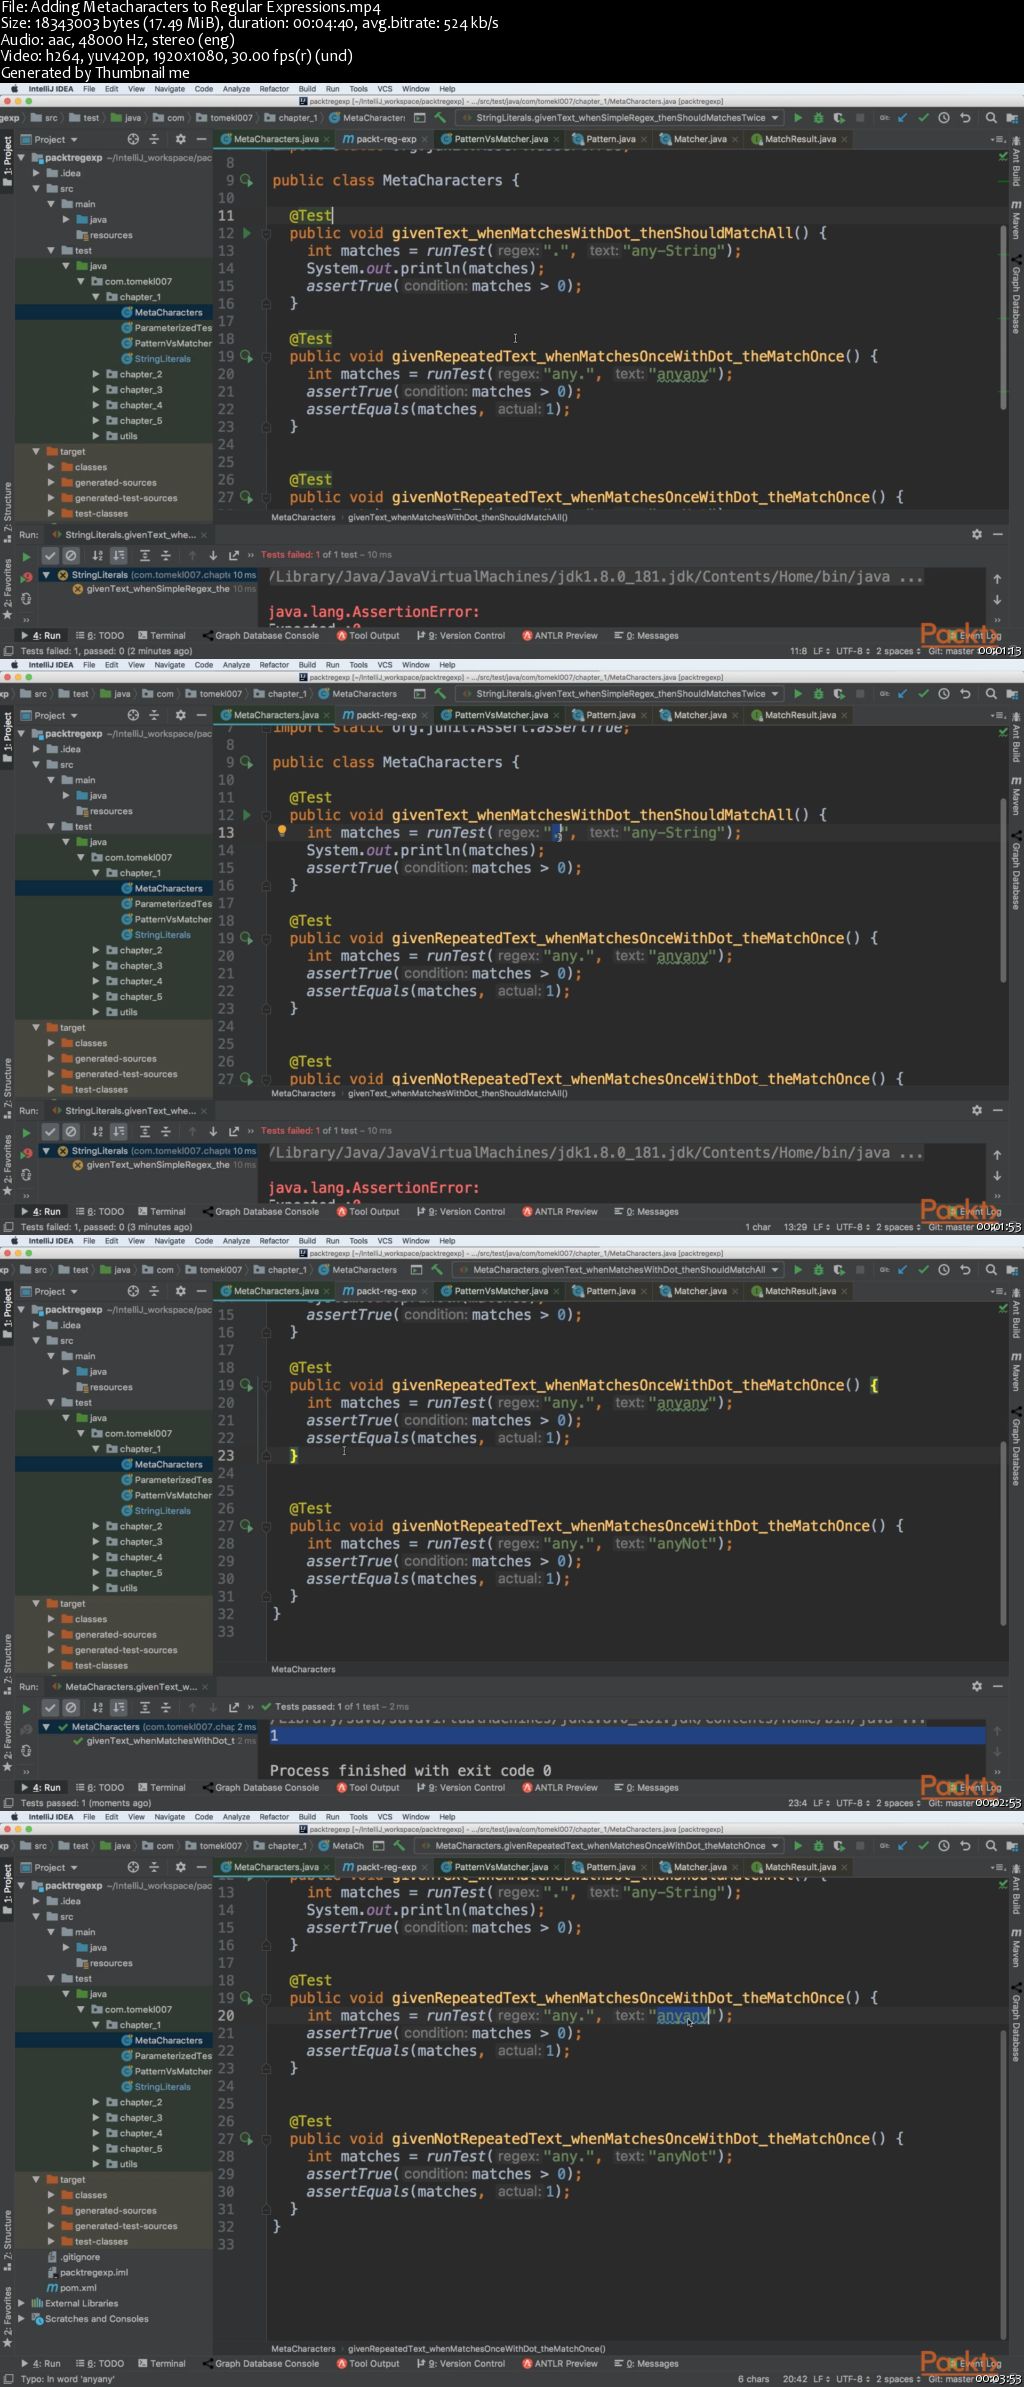Click the search magnifier icon in the 00:01:13 frame toolbar
1024x2387 pixels.
[x=991, y=118]
